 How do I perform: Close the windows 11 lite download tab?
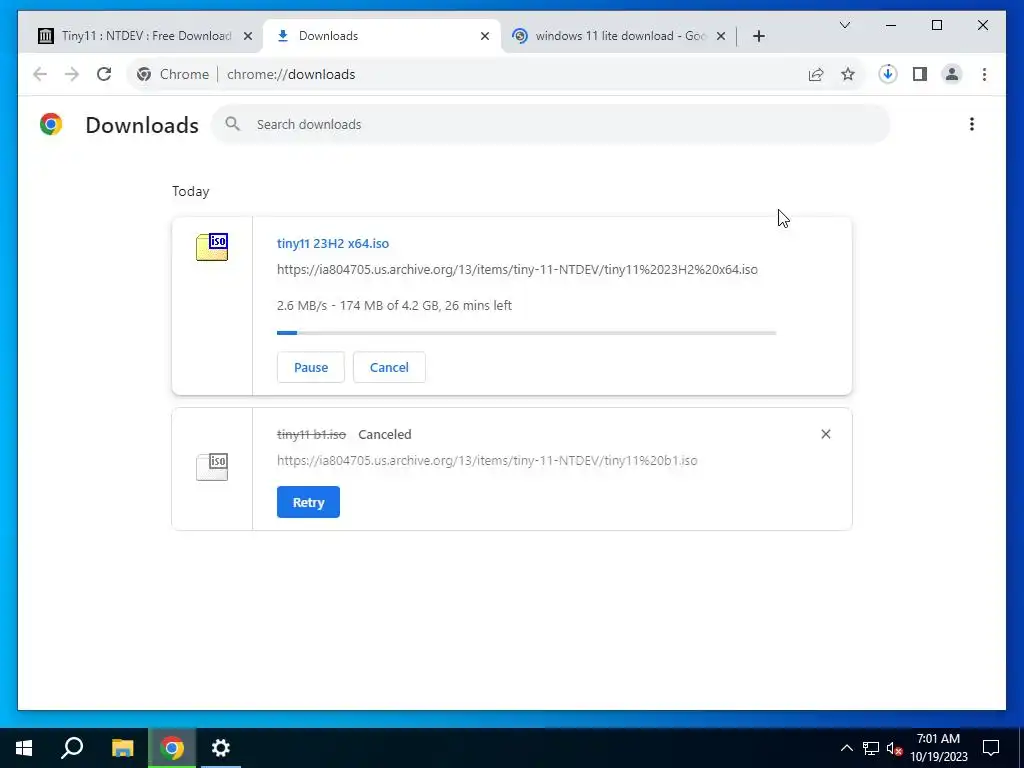point(721,37)
